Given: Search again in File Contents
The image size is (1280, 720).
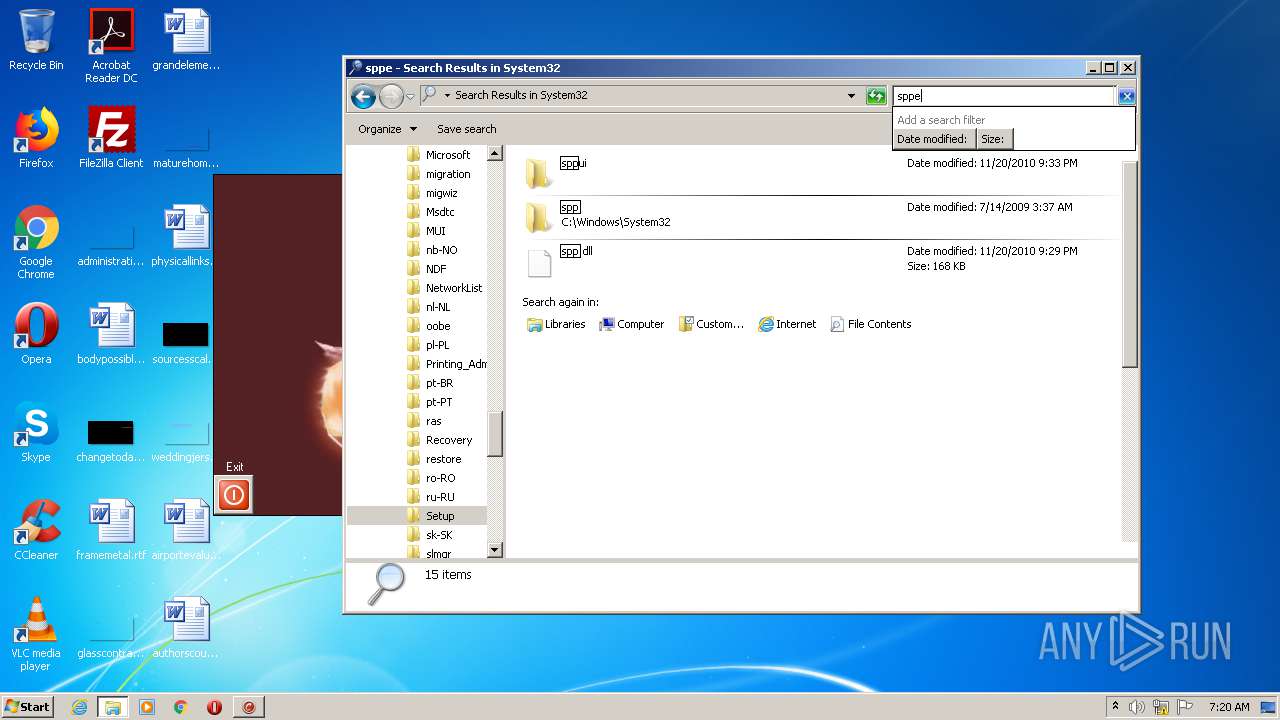Looking at the screenshot, I should (870, 324).
